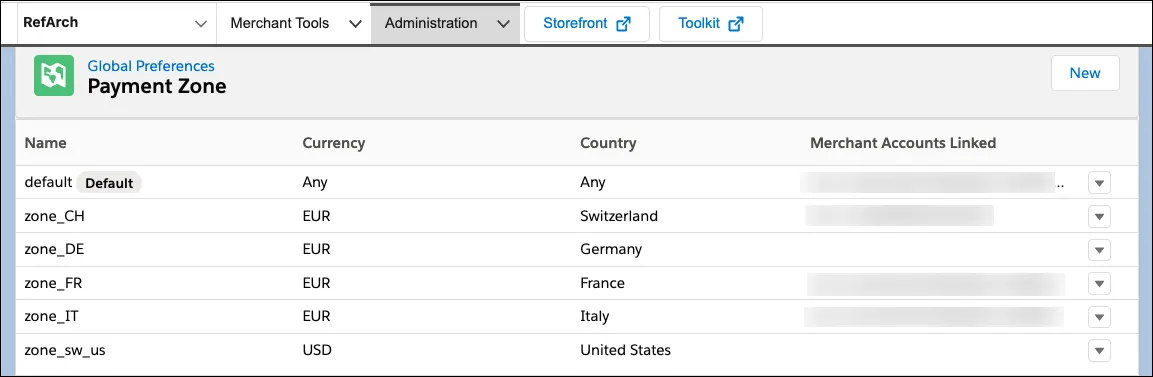The height and width of the screenshot is (377, 1153).
Task: Open the Administration menu
Action: click(446, 24)
